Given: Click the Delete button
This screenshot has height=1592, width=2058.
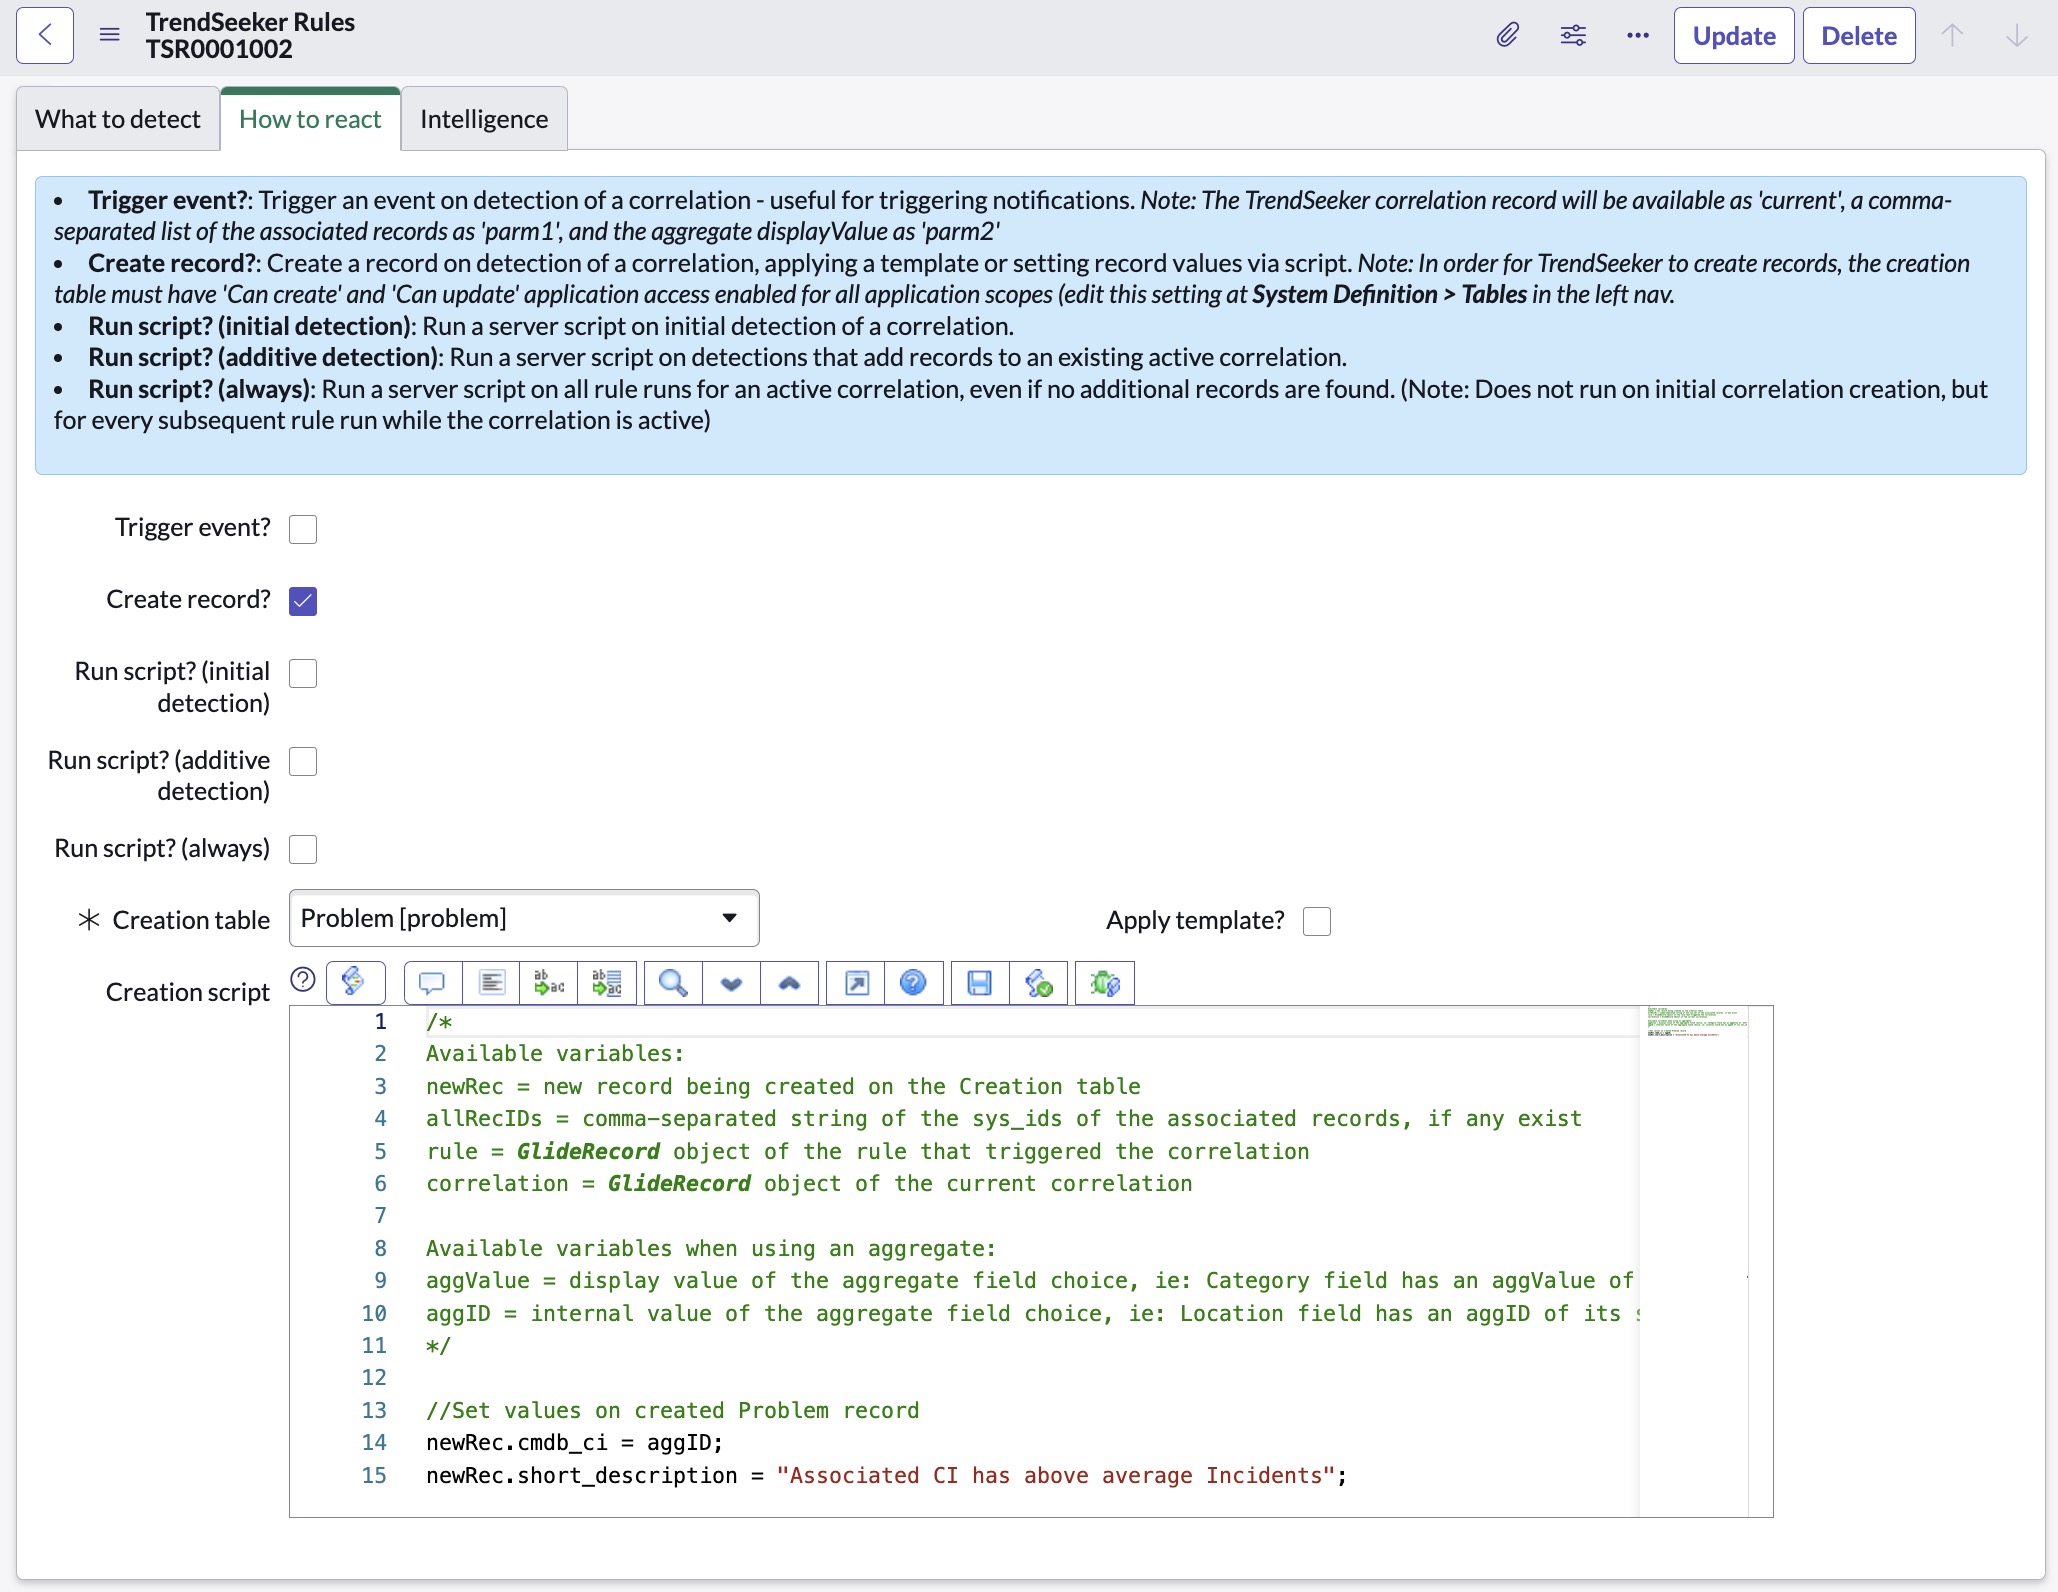Looking at the screenshot, I should [1859, 36].
